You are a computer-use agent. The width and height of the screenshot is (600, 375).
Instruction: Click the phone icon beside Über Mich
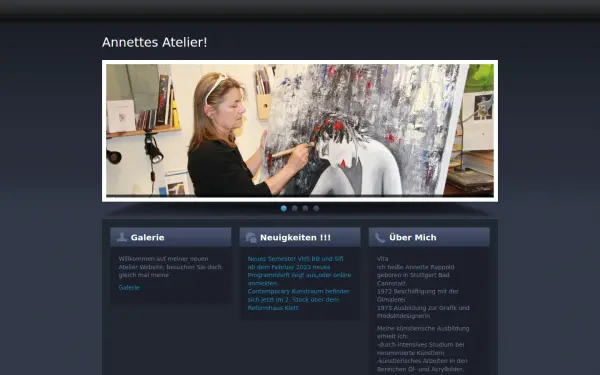click(x=380, y=238)
